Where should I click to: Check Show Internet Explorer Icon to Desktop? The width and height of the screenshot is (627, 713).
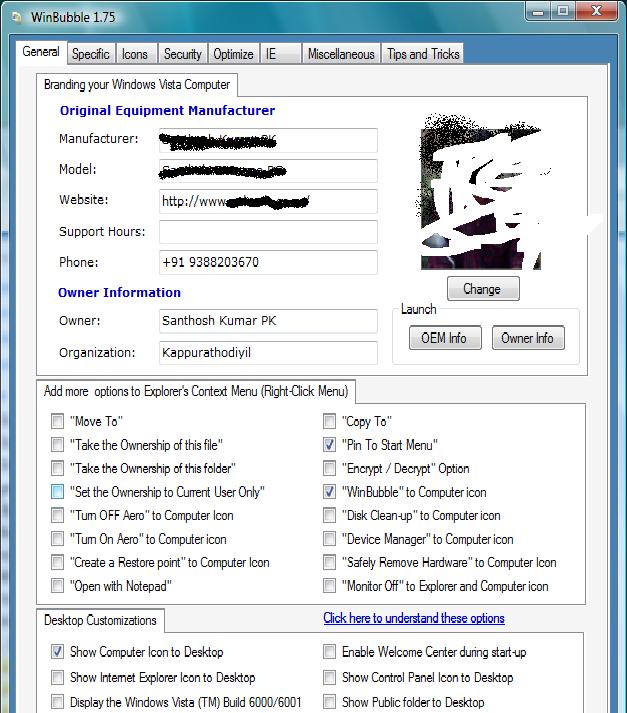[x=57, y=678]
